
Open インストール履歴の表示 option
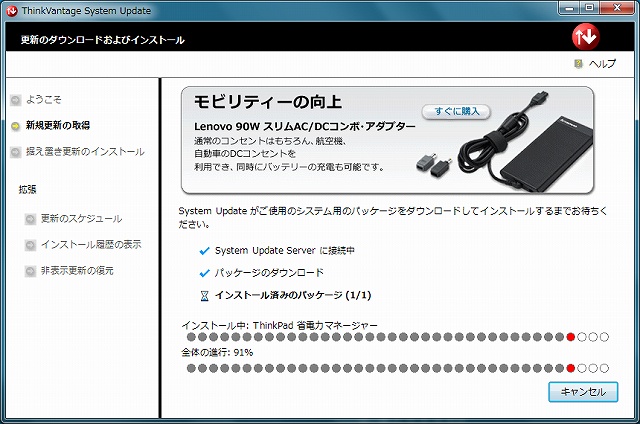coord(91,244)
